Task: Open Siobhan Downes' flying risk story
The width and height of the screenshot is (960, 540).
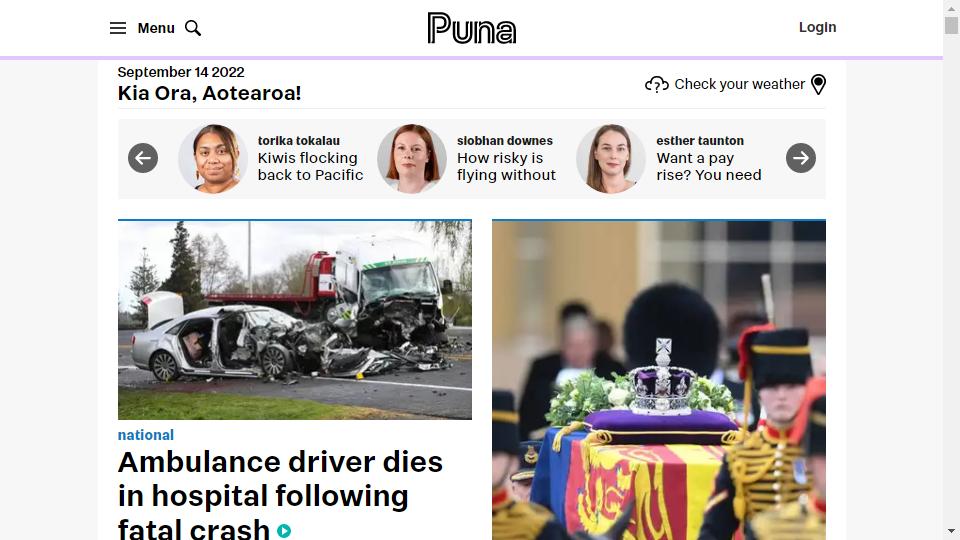Action: coord(506,166)
